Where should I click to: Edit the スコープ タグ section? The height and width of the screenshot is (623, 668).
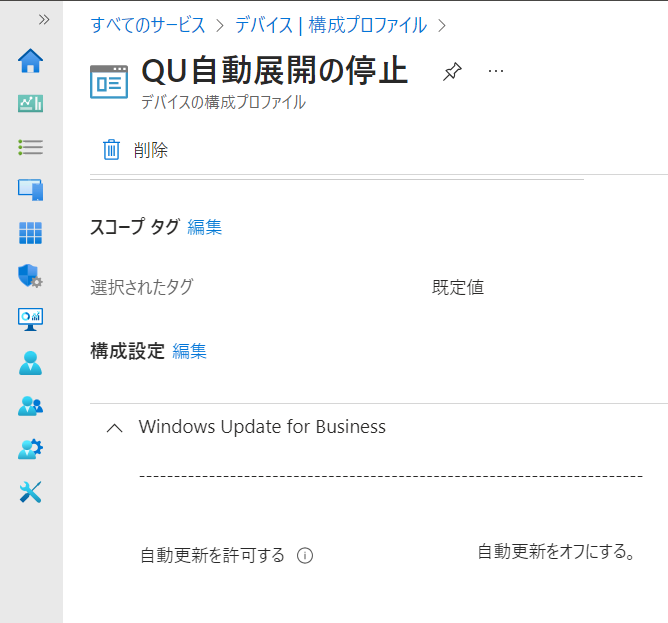tap(205, 227)
